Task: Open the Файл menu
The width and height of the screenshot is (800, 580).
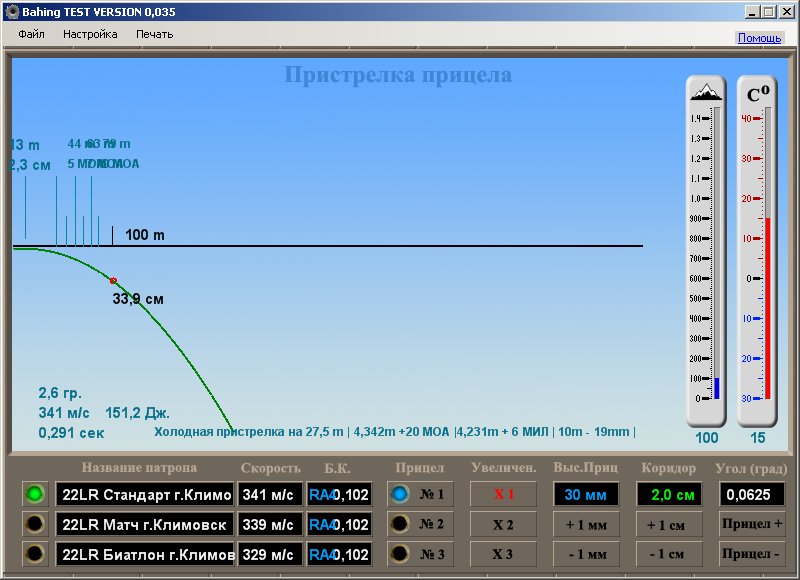Action: (x=31, y=34)
